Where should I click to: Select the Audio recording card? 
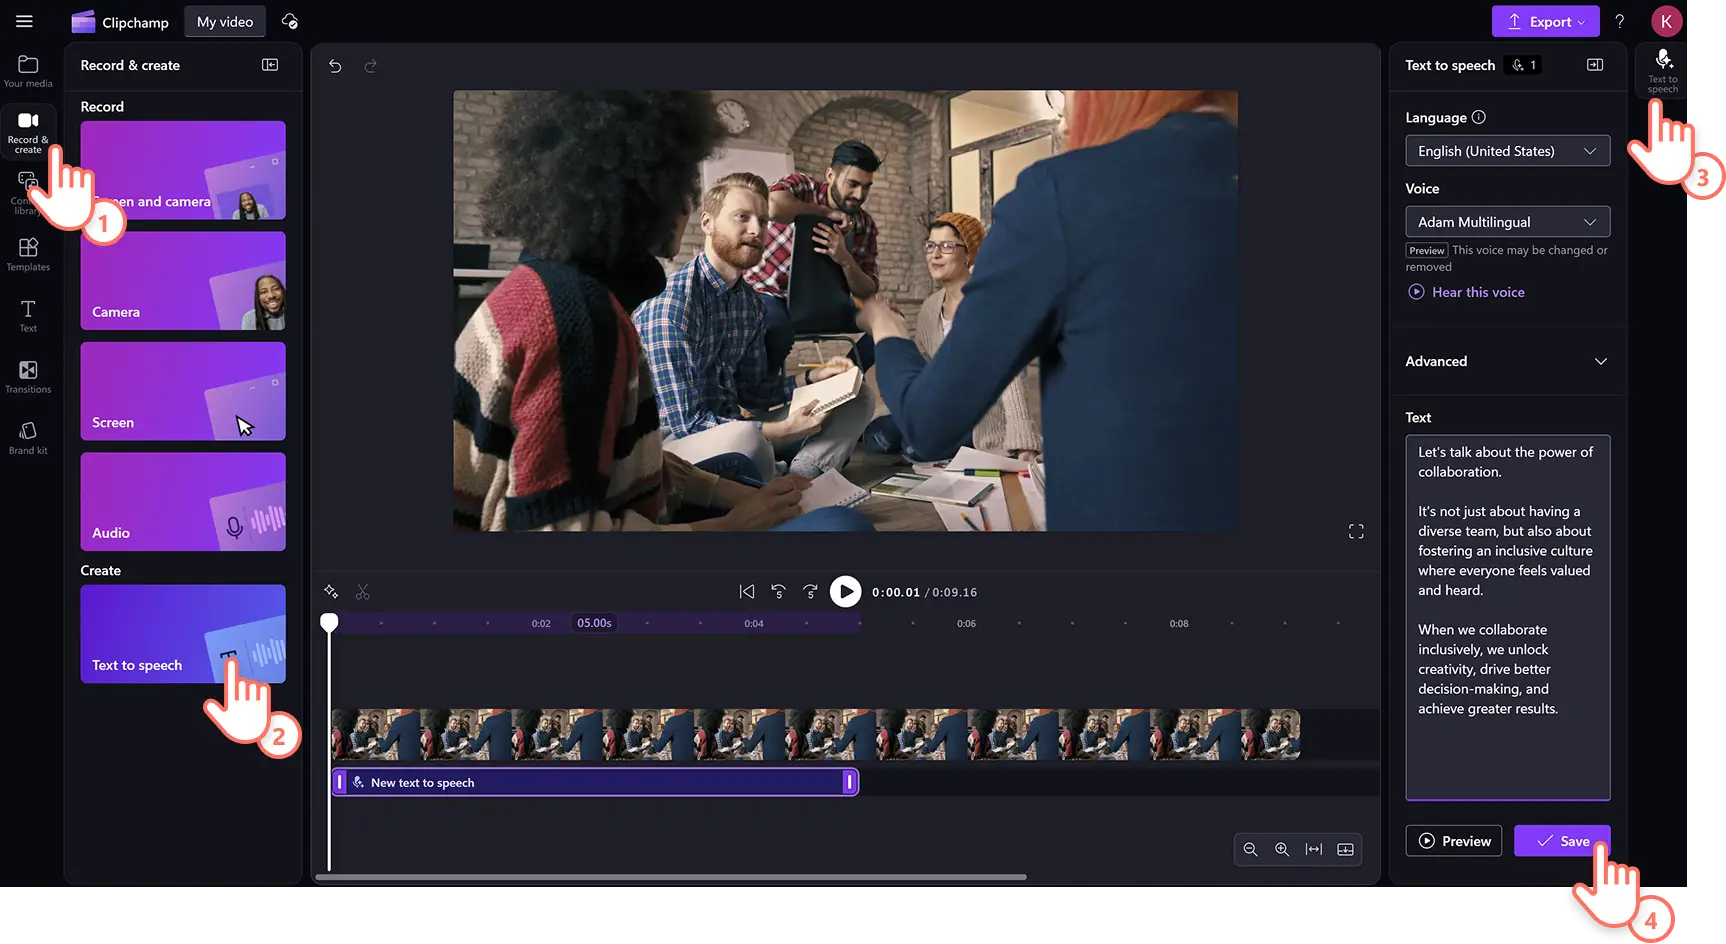pyautogui.click(x=183, y=501)
